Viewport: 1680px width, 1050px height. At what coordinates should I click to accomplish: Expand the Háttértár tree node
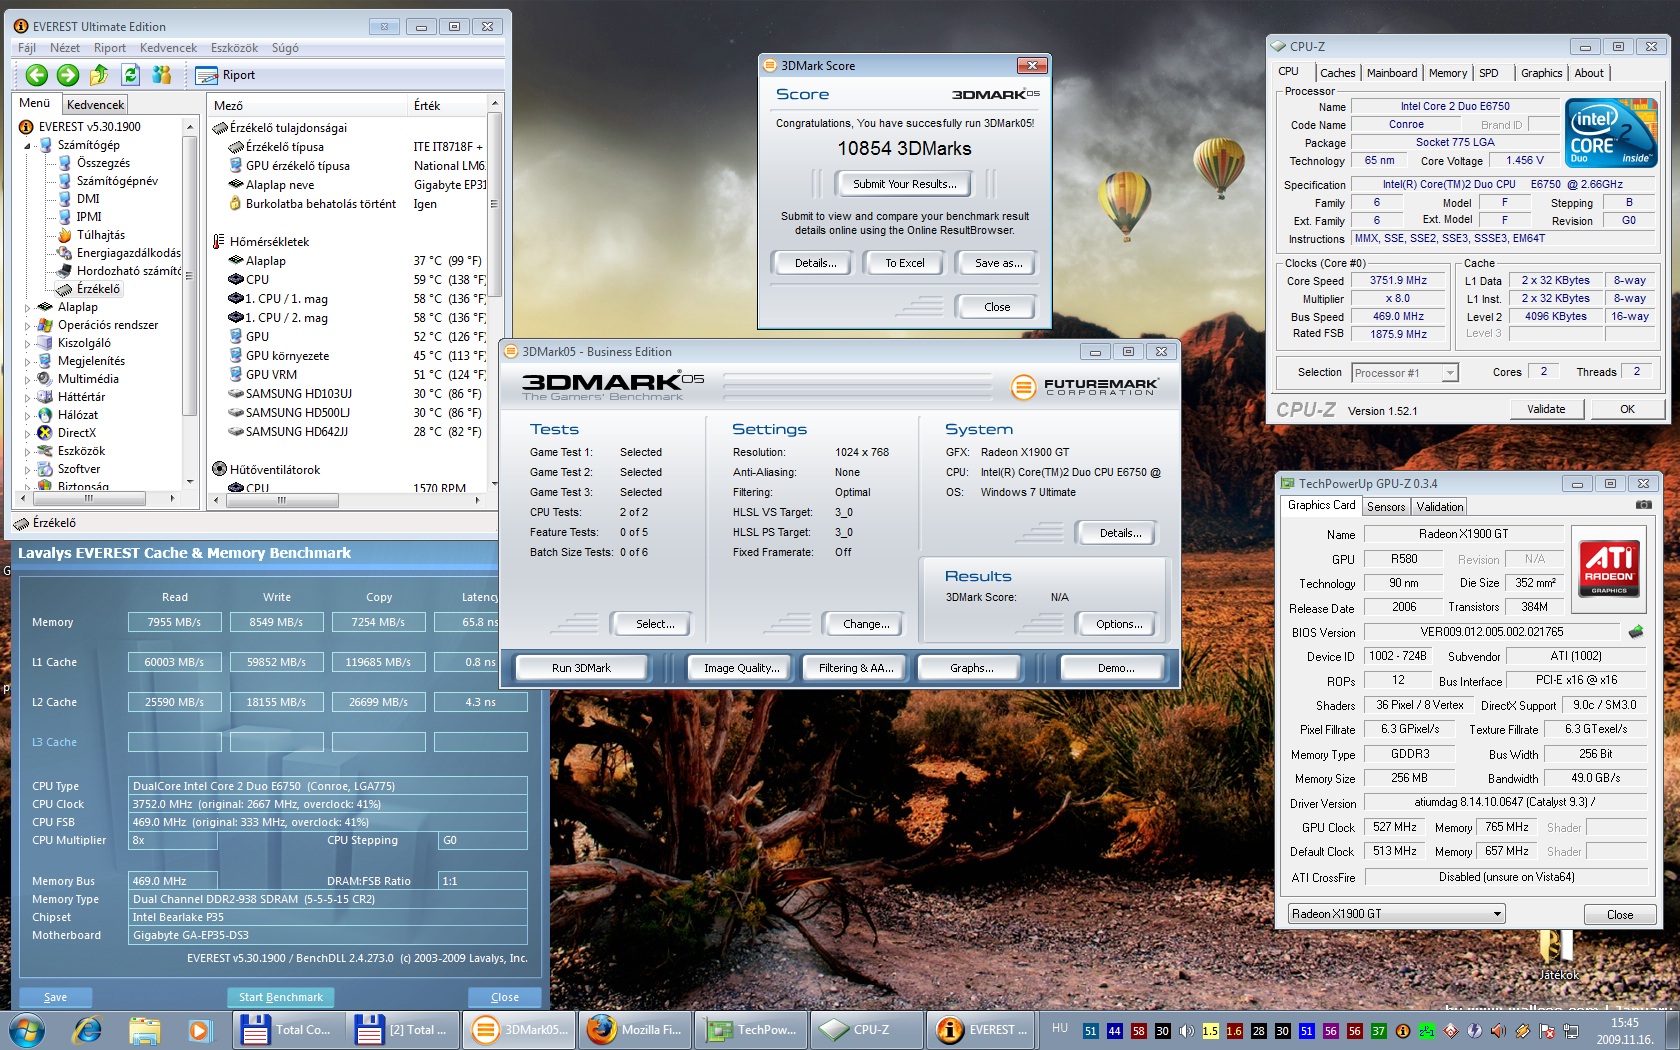tap(28, 398)
